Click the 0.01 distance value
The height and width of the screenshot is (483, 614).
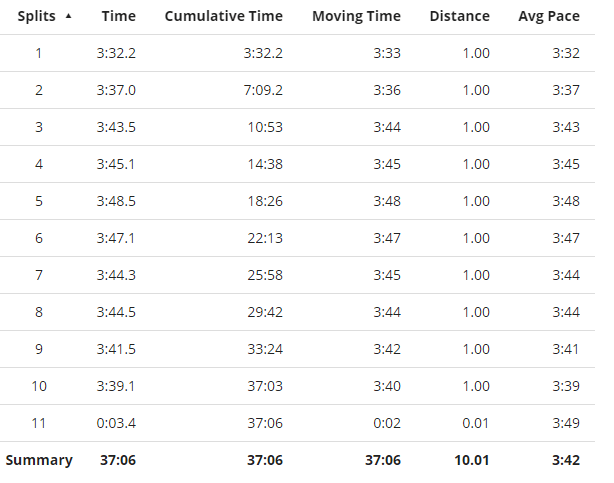coord(476,423)
